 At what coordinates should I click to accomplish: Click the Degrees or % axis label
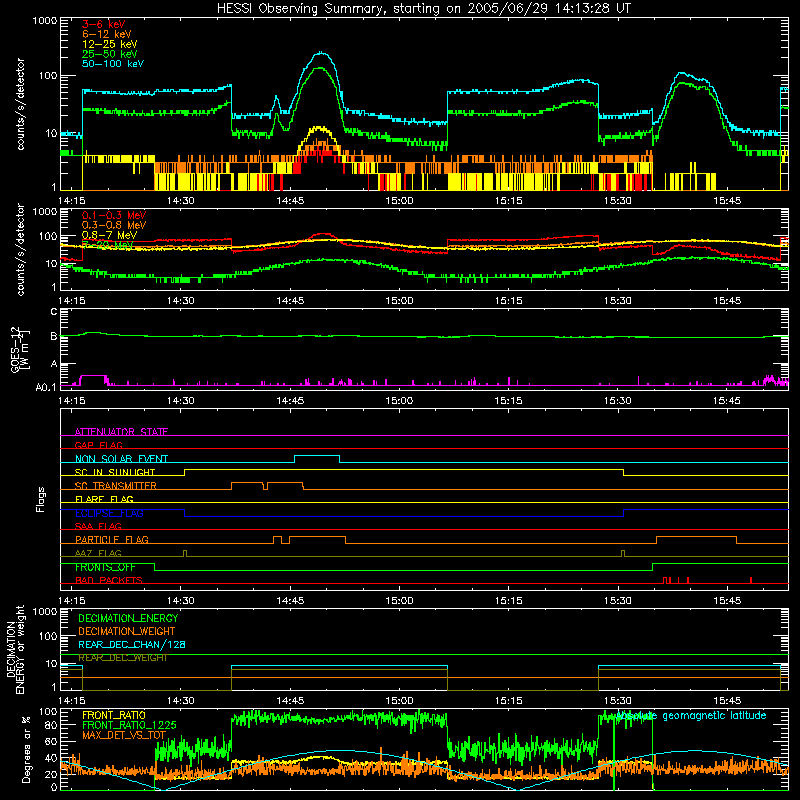(26, 749)
